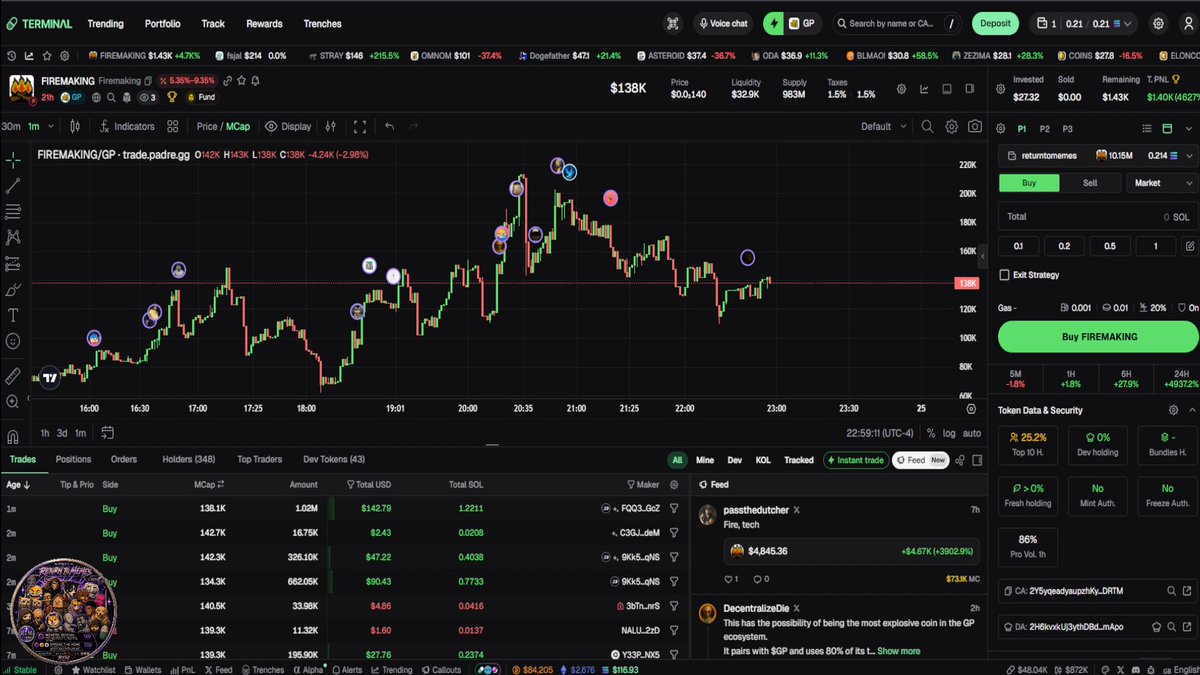Open the Trenches menu in top navigation
Screen dimensions: 1200x675
tap(322, 23)
